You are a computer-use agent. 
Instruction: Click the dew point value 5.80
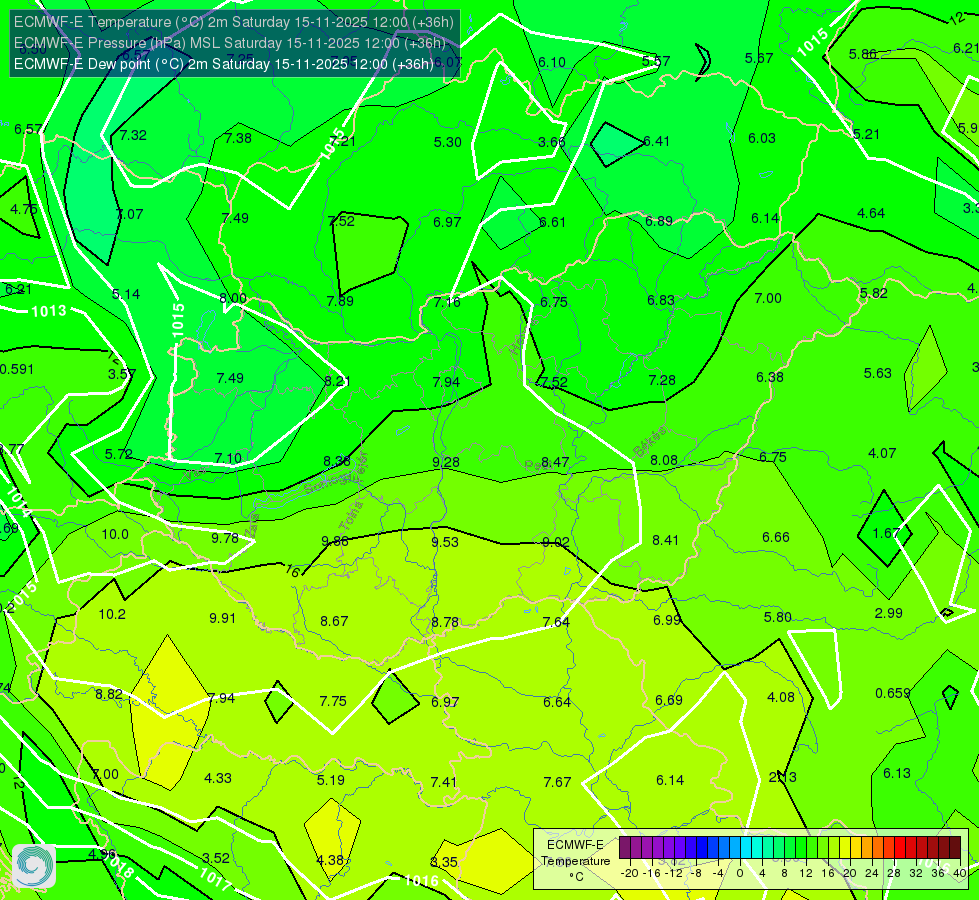777,617
